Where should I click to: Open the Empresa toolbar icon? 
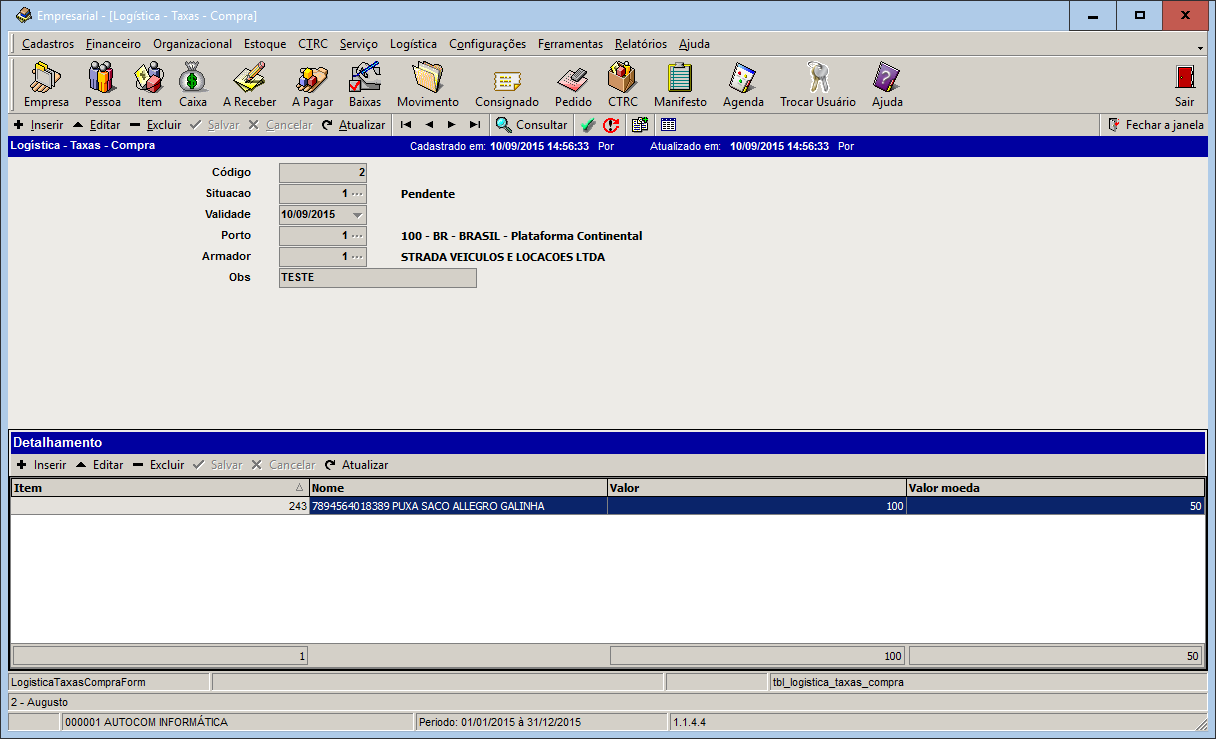click(46, 85)
